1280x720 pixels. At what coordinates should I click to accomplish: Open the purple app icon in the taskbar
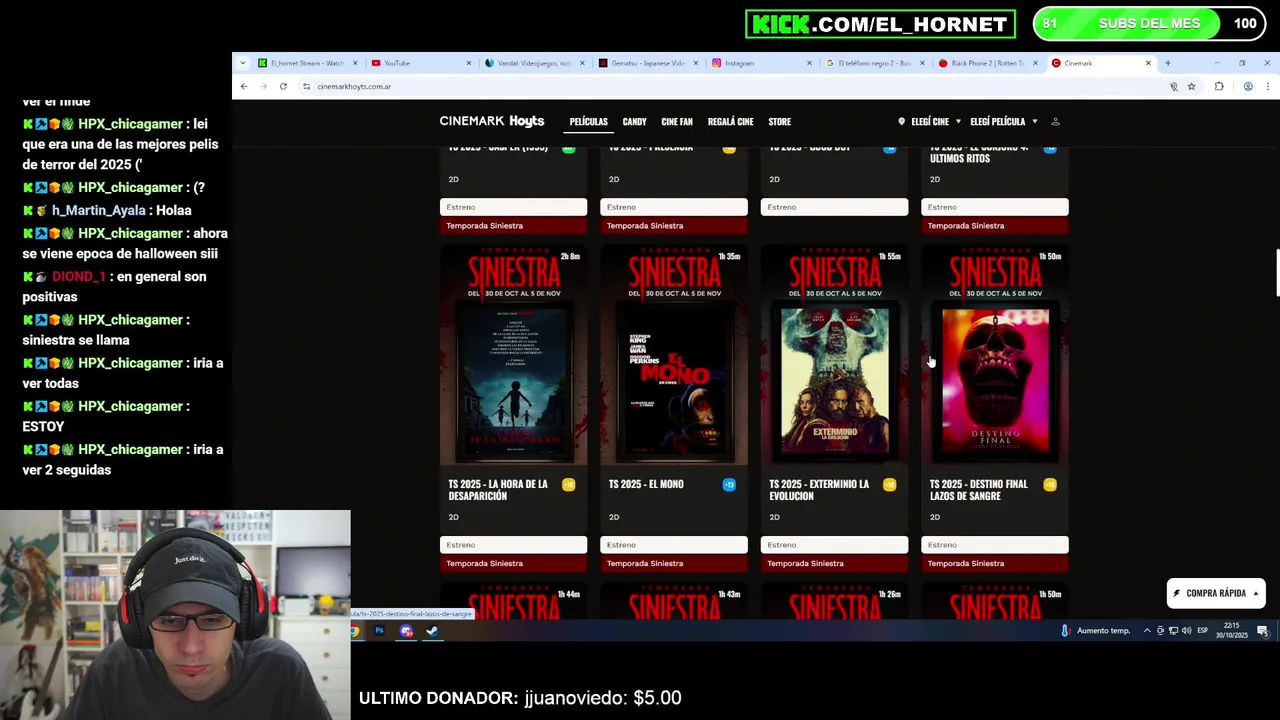pos(406,631)
